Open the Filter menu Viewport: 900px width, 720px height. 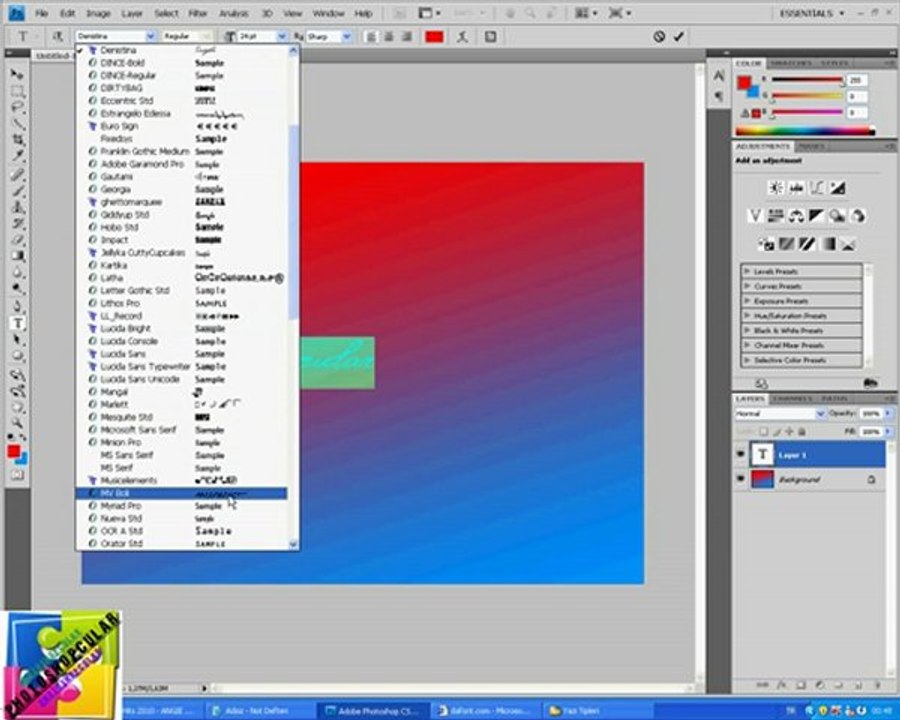[198, 13]
